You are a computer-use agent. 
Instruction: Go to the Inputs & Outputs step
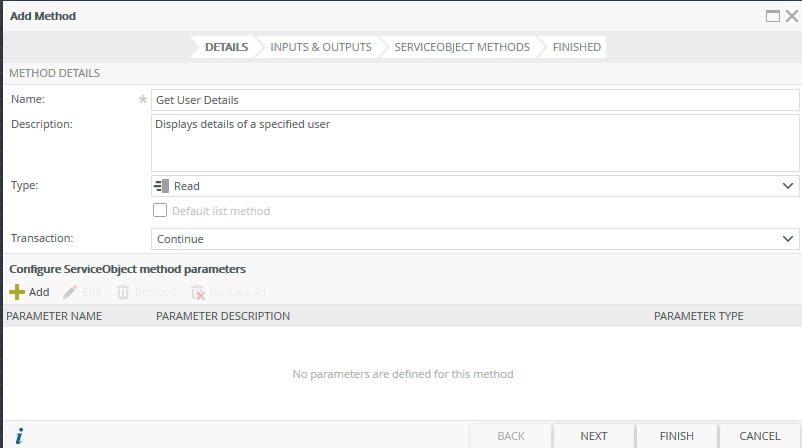click(320, 47)
